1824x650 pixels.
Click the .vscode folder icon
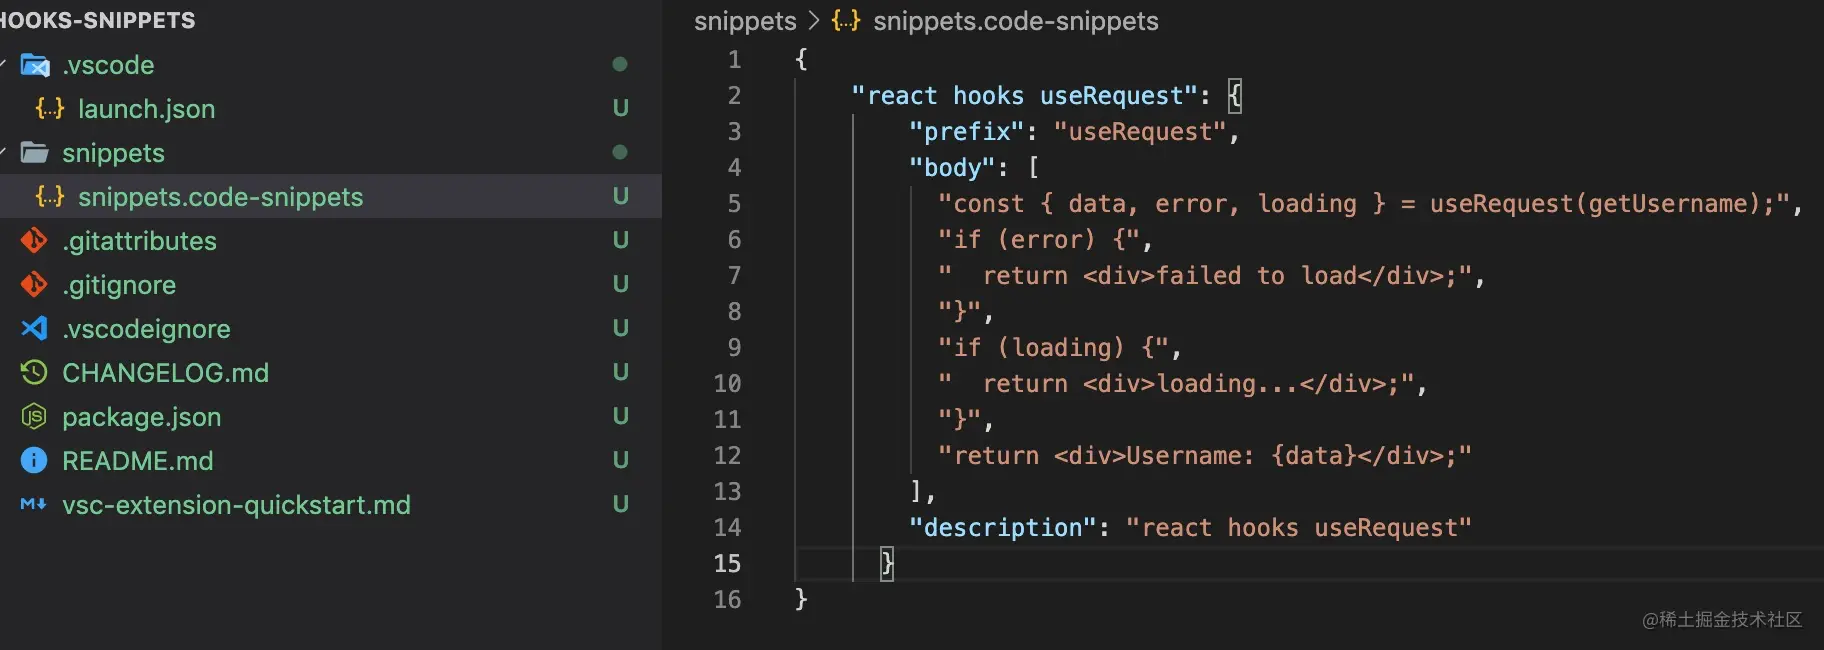click(35, 65)
